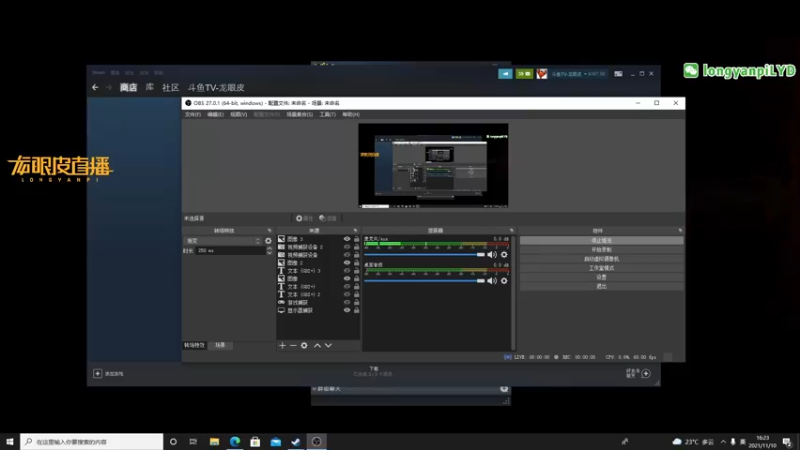800x450 pixels.
Task: Move source up with the up arrow
Action: (x=317, y=345)
